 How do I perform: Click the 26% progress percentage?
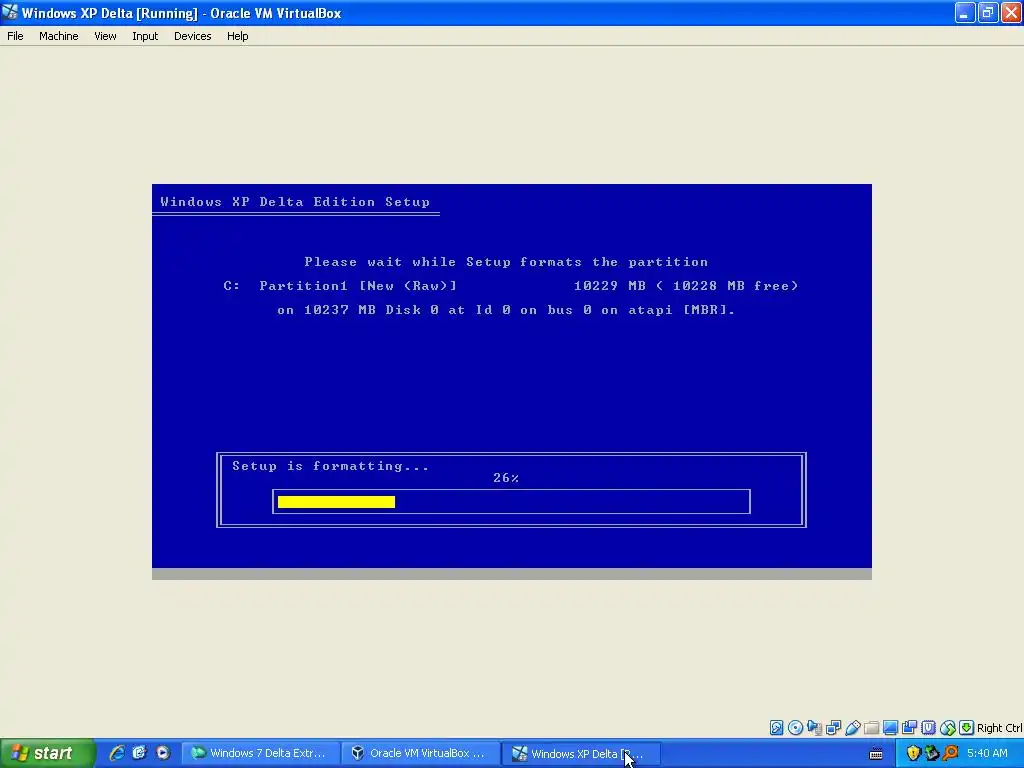pyautogui.click(x=506, y=478)
